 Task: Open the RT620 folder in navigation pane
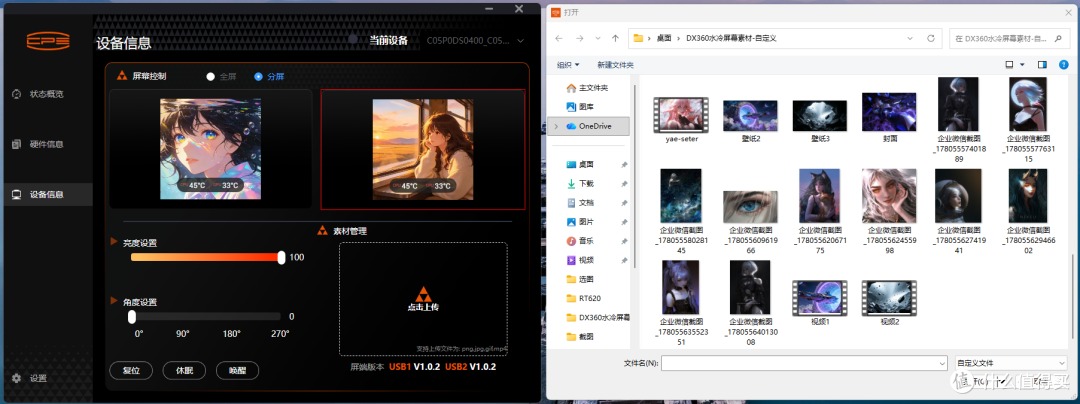coord(589,298)
